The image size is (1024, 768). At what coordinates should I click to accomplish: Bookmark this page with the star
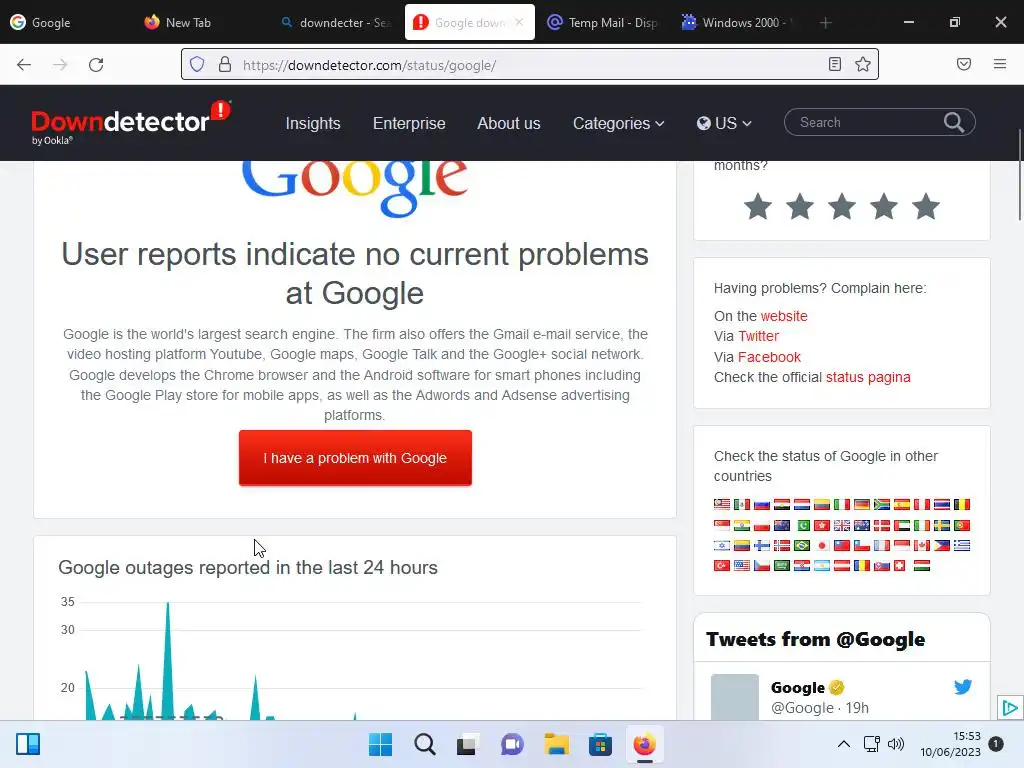(863, 64)
